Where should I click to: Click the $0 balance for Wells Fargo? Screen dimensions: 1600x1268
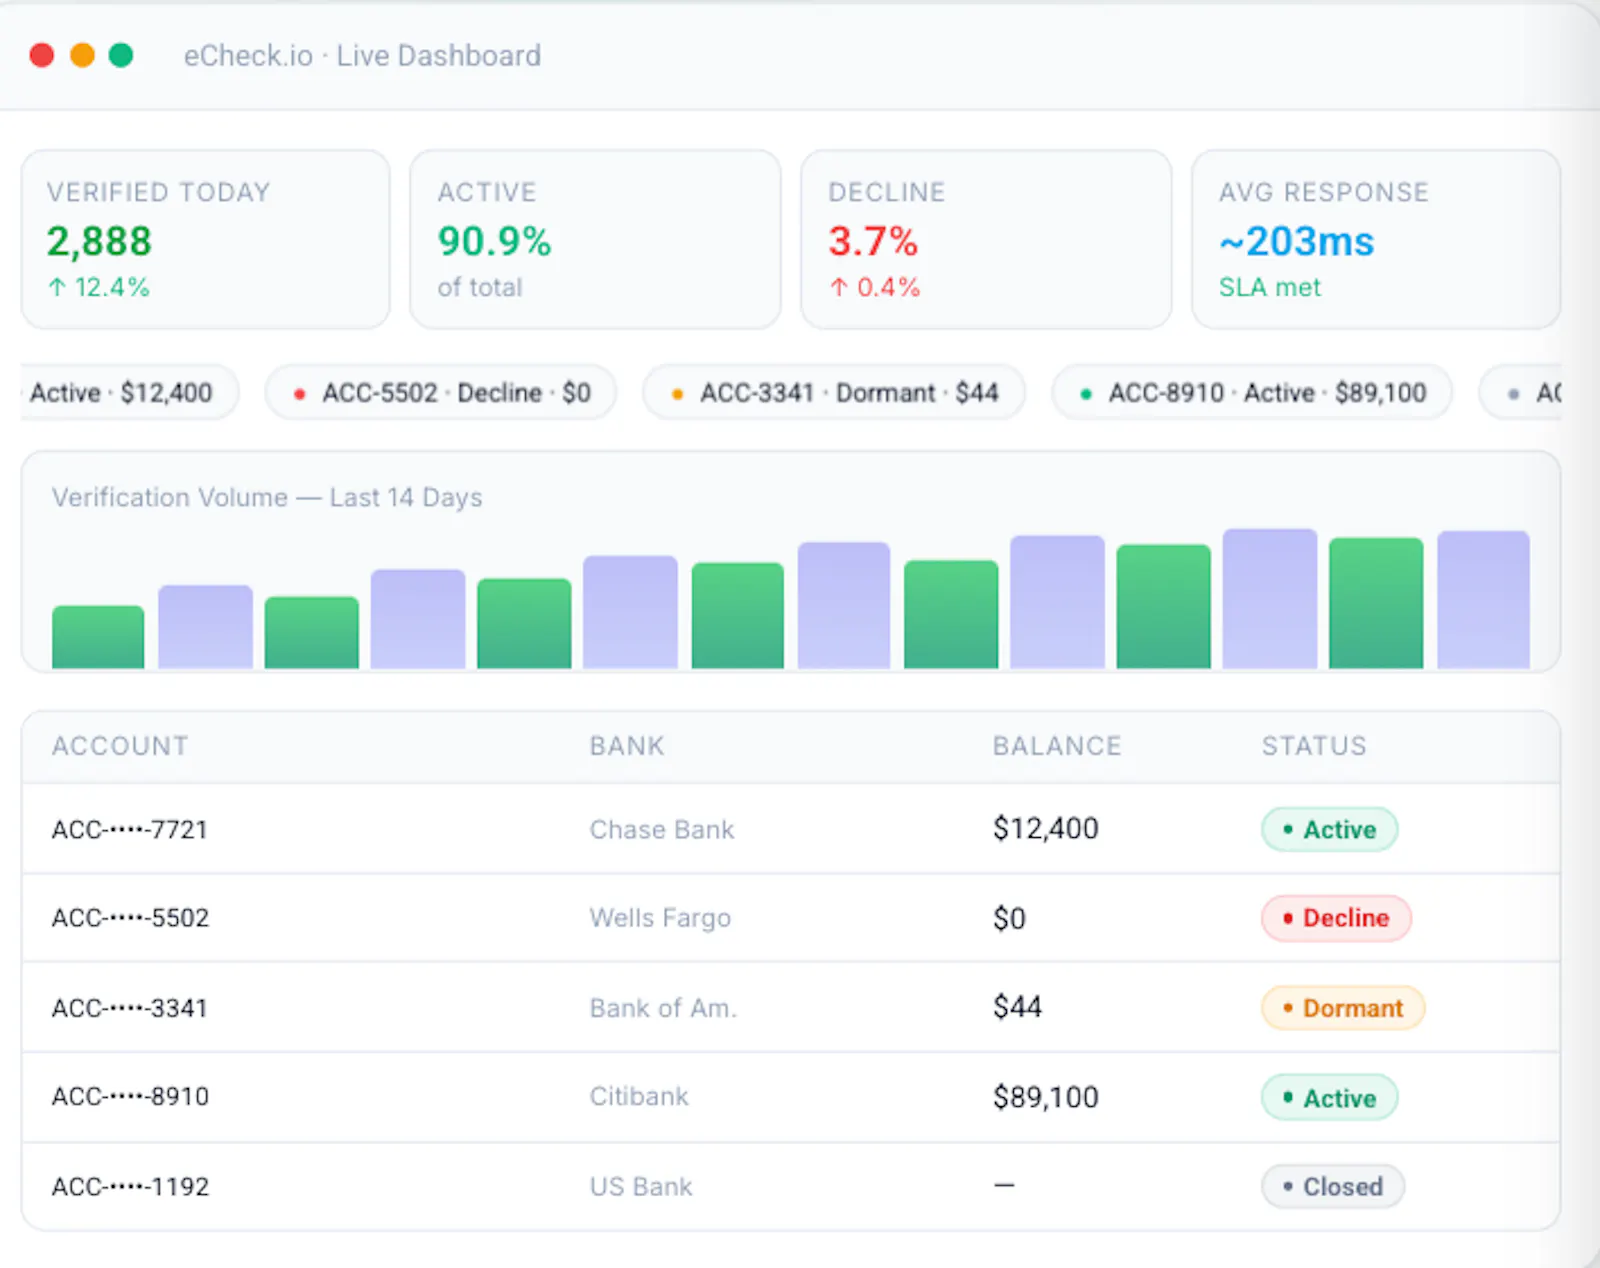pos(1009,918)
